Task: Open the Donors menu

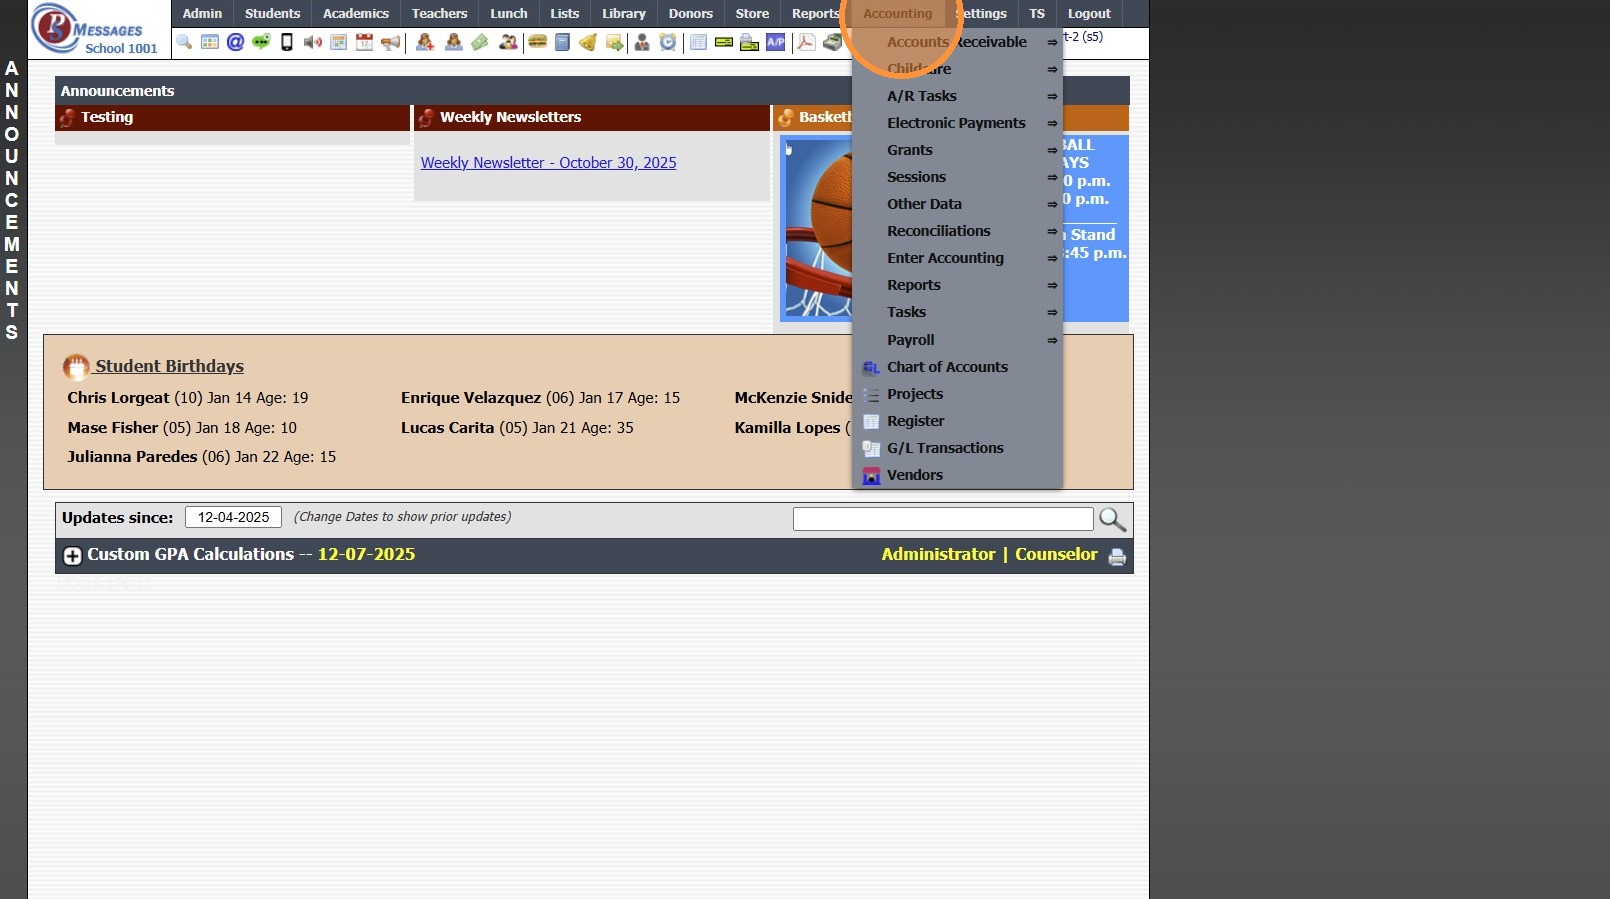Action: pos(691,14)
